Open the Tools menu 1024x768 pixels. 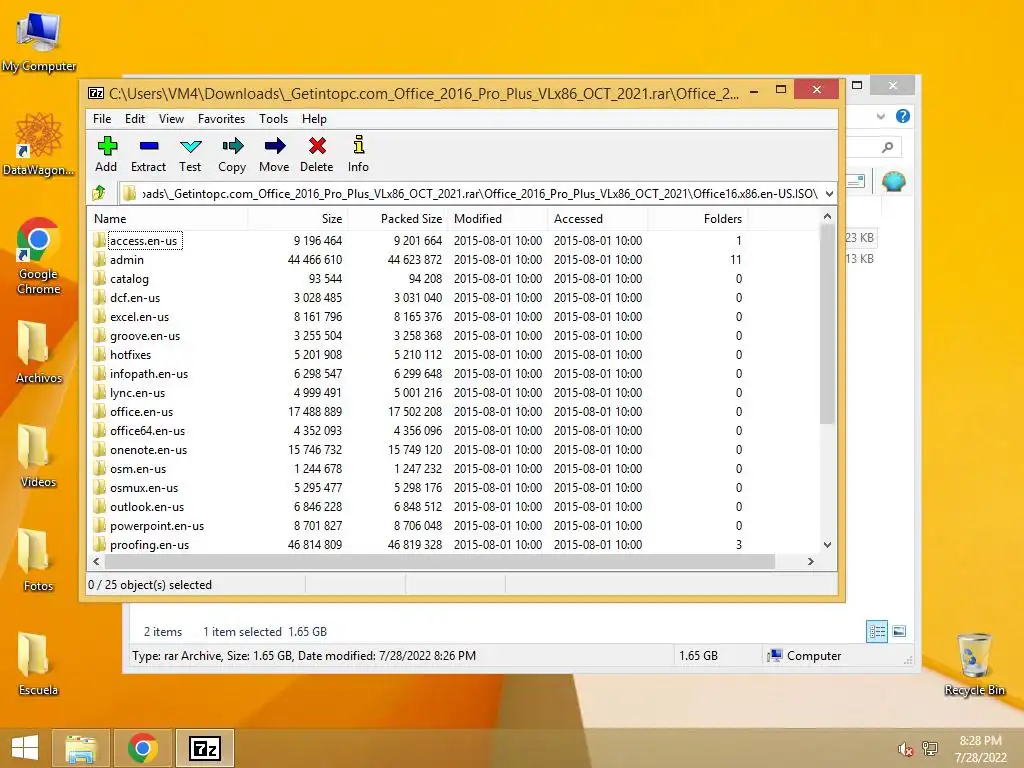273,119
